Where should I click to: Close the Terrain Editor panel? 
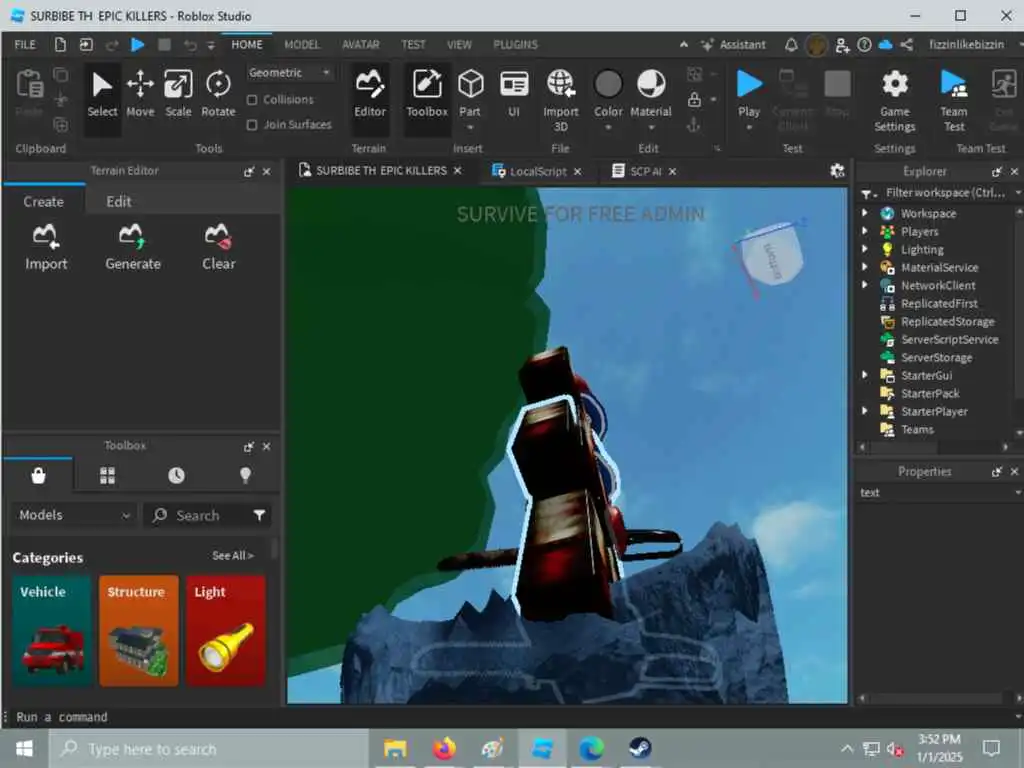266,171
